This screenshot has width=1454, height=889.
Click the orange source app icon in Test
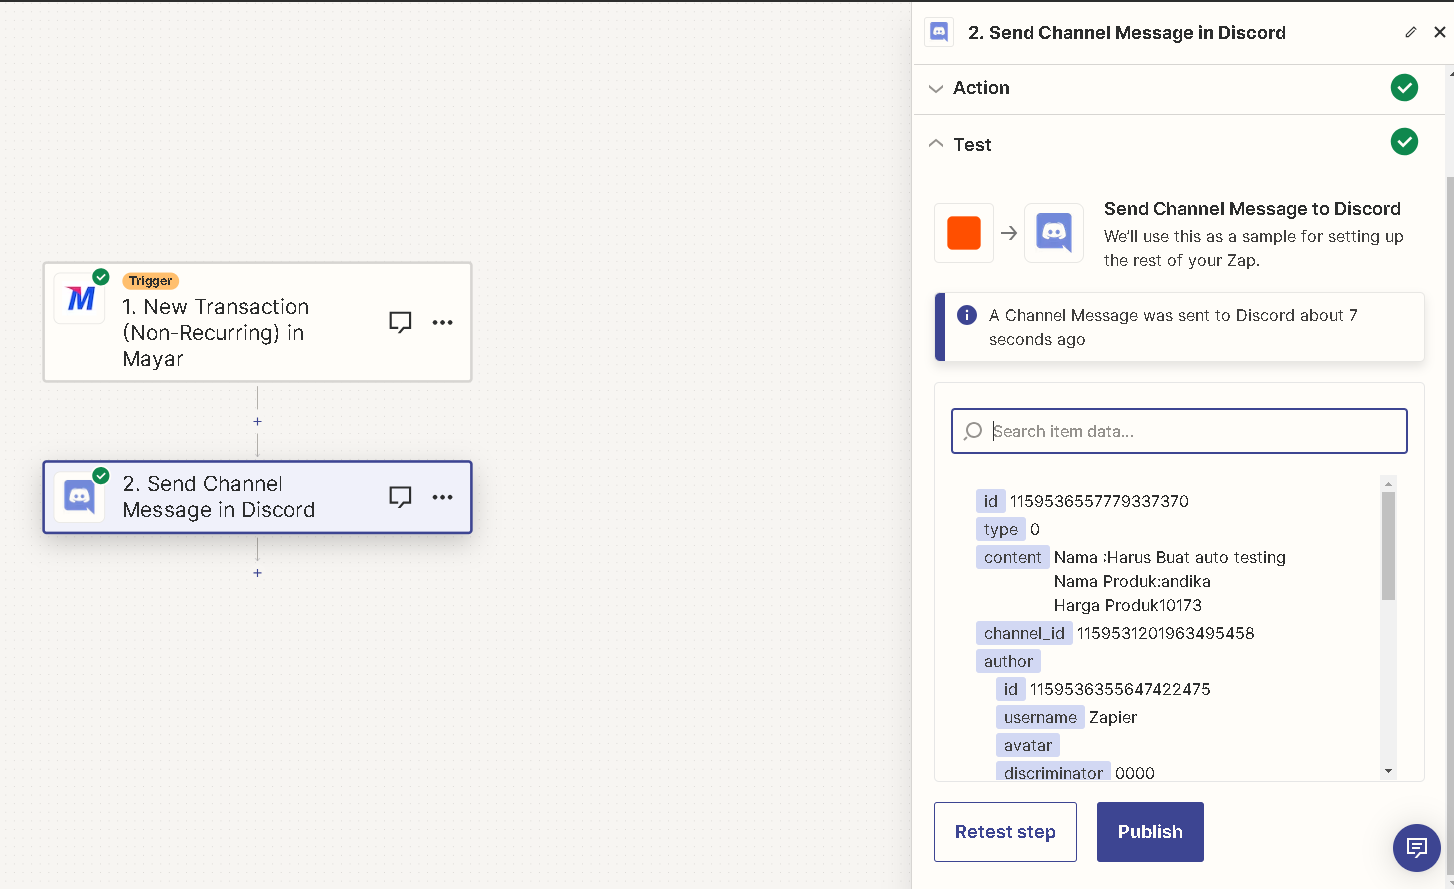964,233
